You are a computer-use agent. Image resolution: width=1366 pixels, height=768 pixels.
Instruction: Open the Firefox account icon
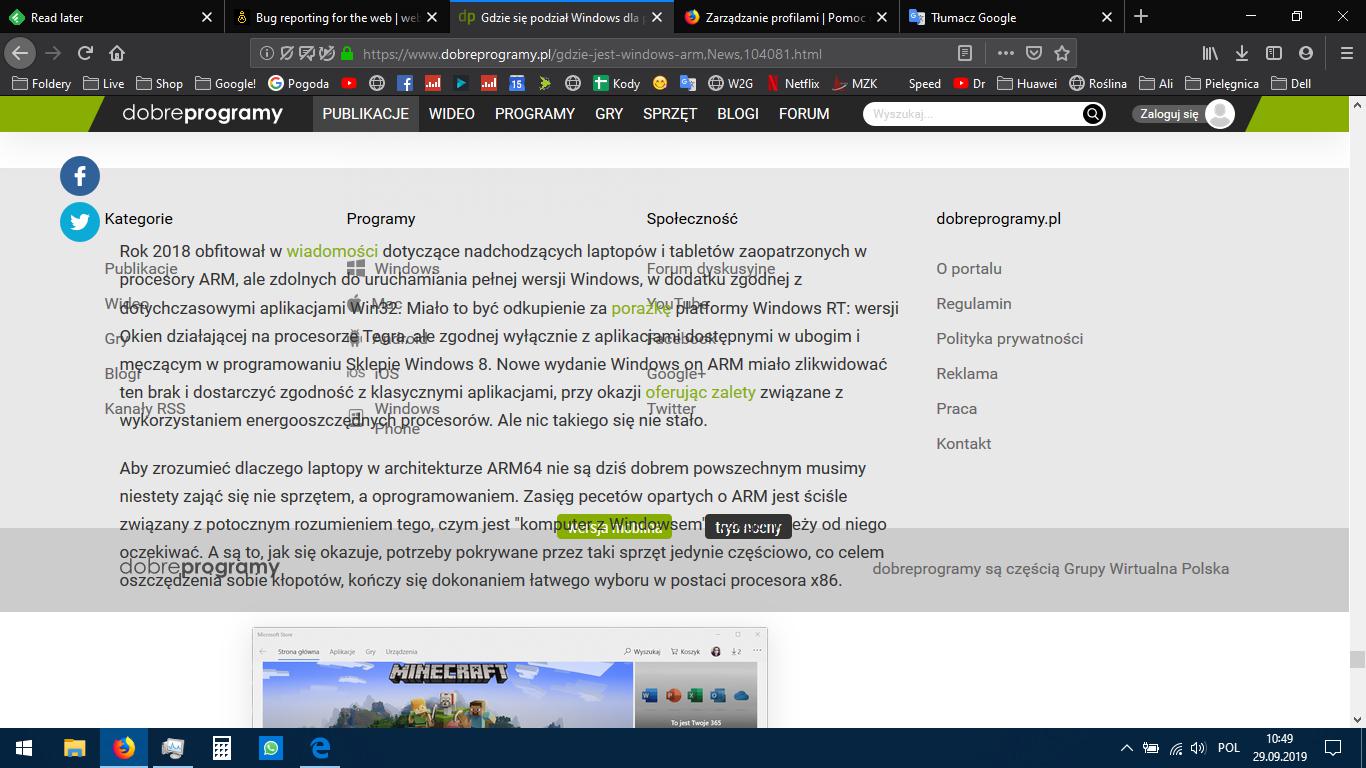click(x=1305, y=53)
